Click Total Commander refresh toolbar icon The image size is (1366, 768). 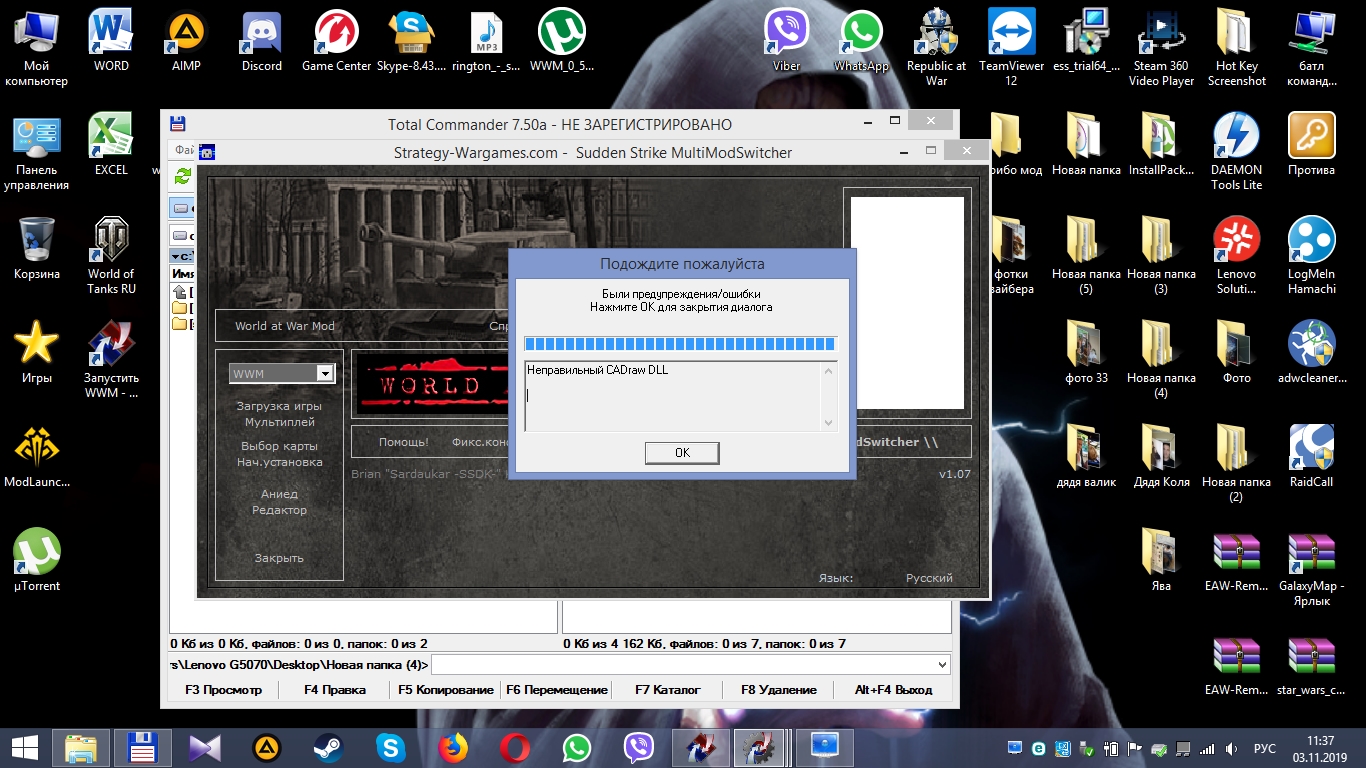(x=182, y=177)
